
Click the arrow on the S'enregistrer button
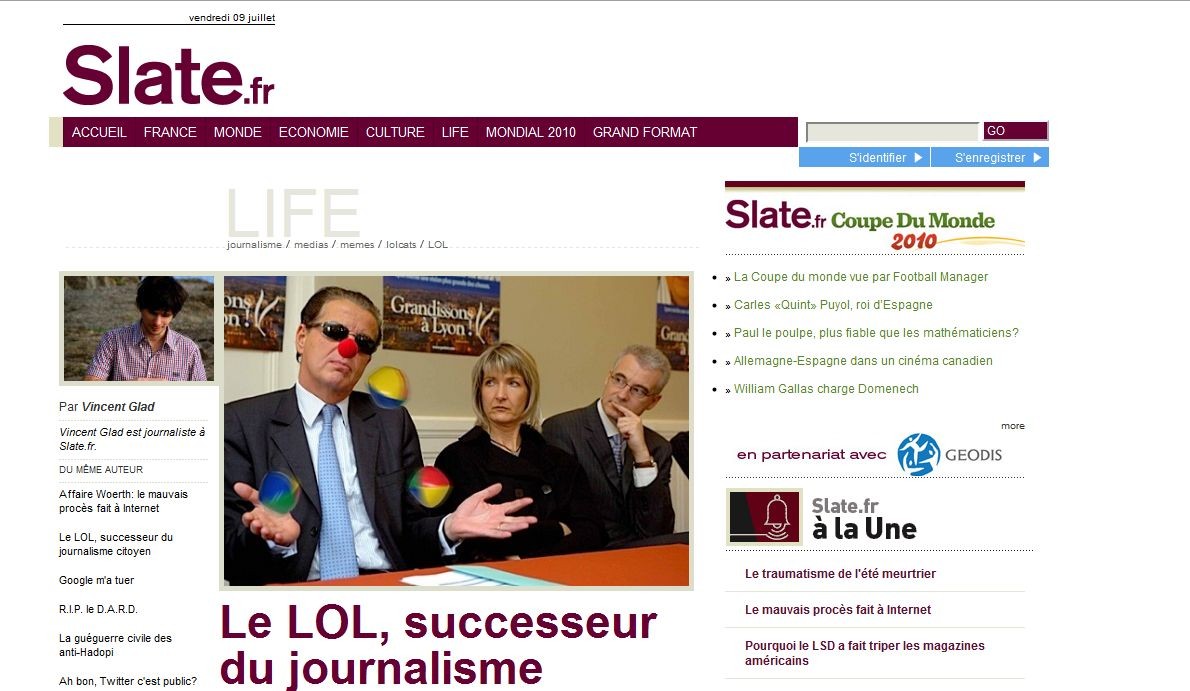point(1037,157)
